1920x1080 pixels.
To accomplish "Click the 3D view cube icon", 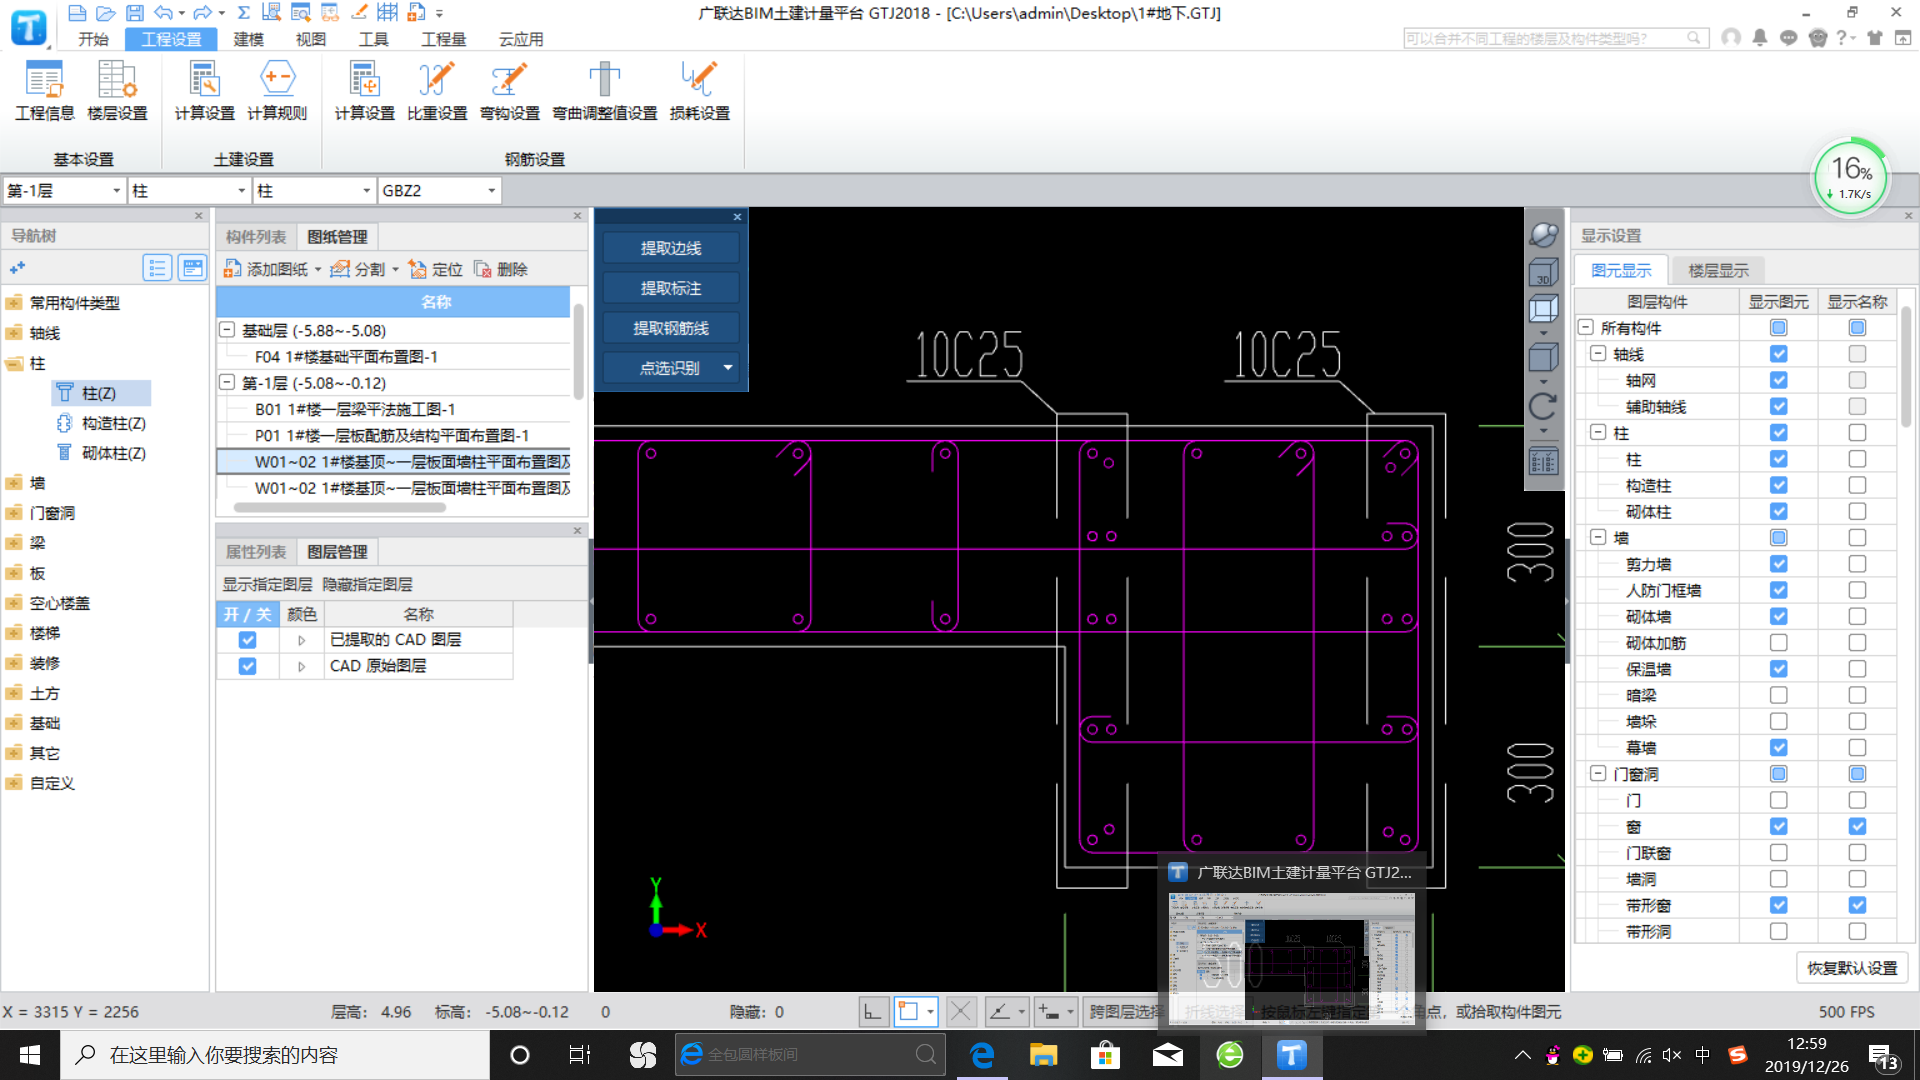I will (1543, 272).
